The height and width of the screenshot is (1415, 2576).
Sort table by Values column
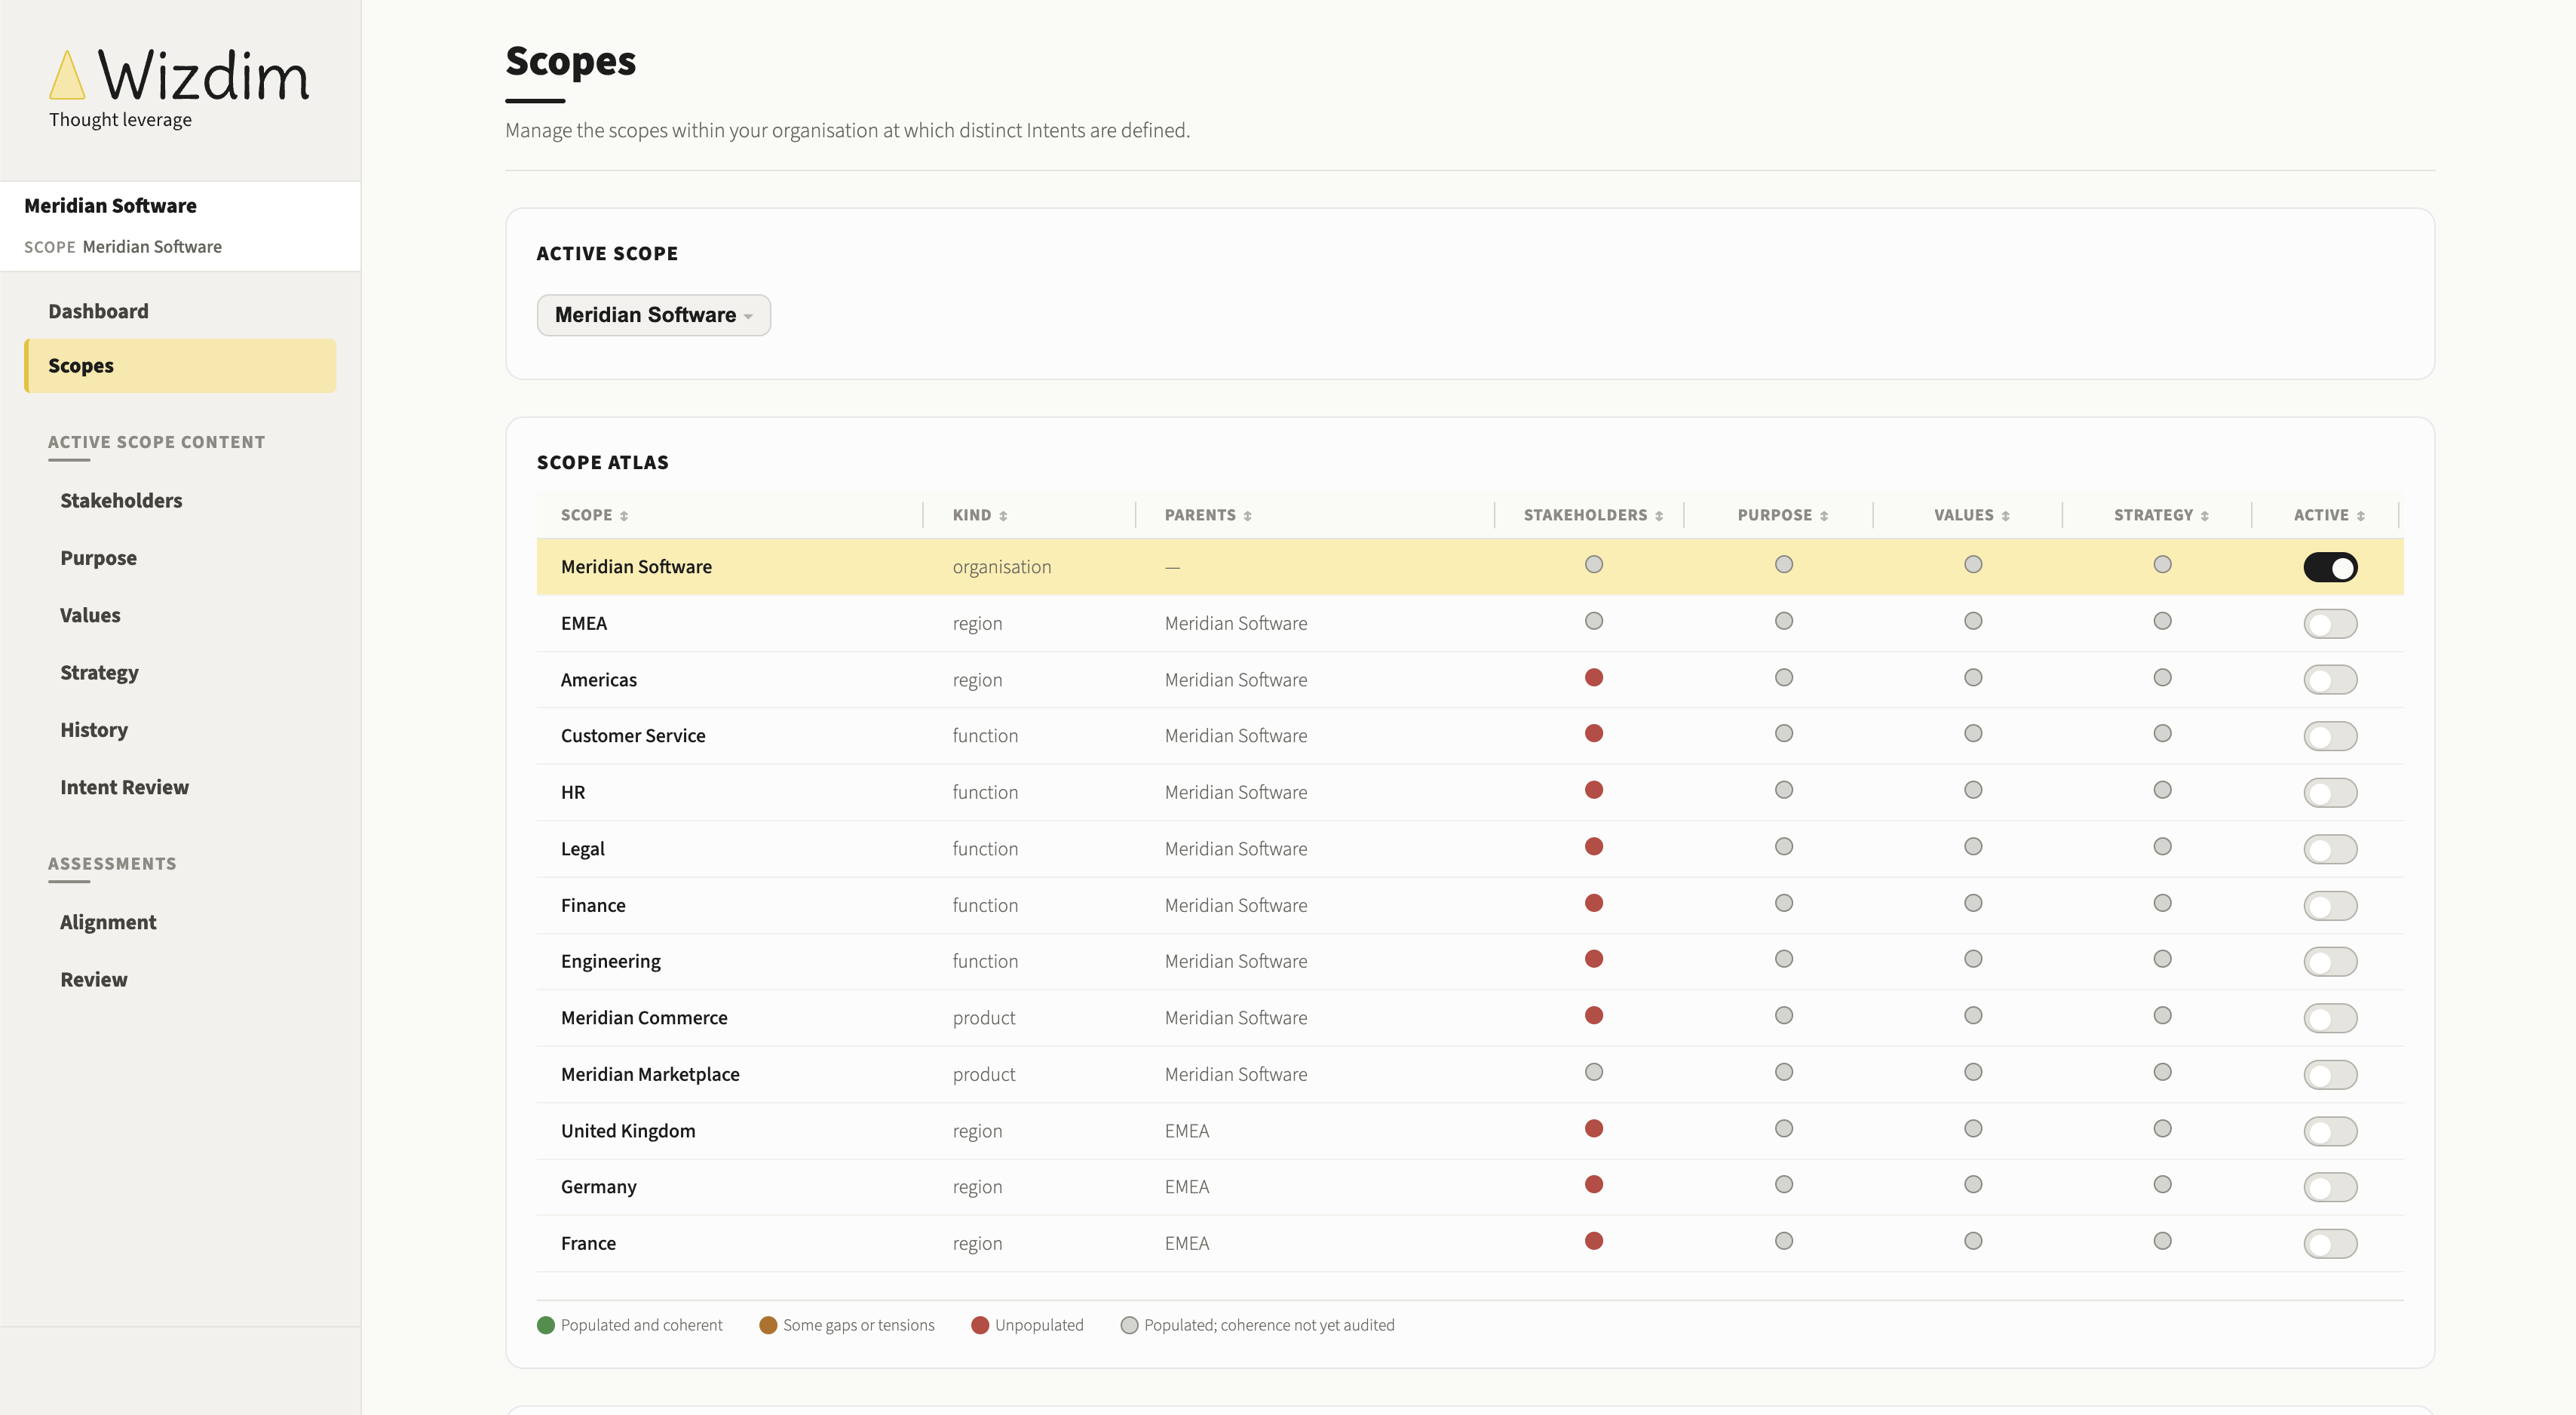tap(1972, 515)
